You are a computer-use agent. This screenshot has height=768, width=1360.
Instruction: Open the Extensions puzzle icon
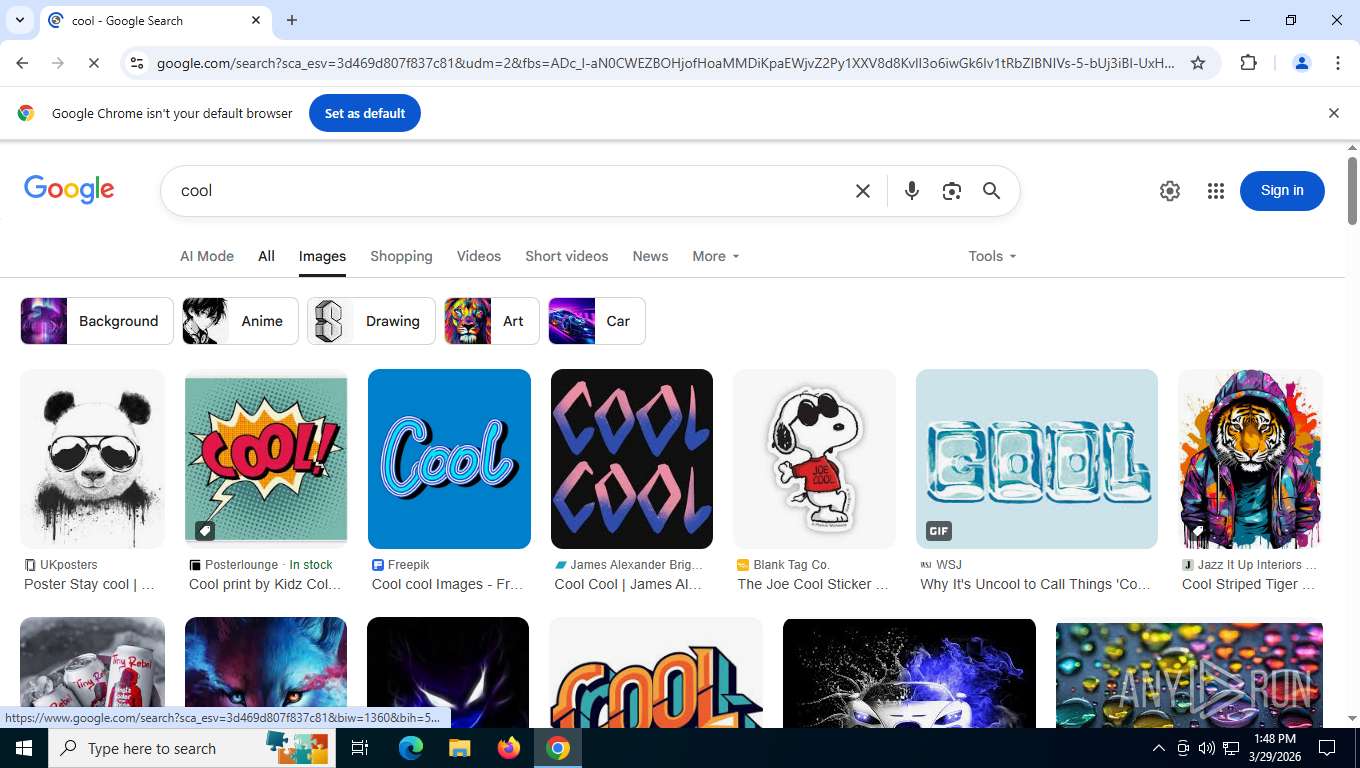coord(1248,63)
